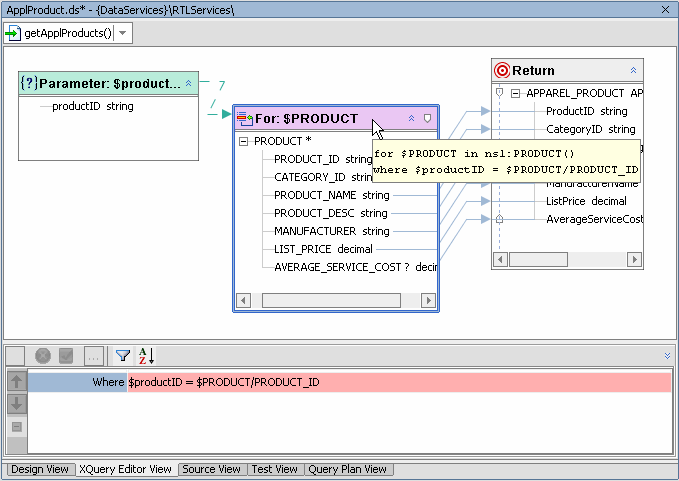Screen dimensions: 679x481
Task: Collapse the Return node chevrons
Action: coord(633,70)
